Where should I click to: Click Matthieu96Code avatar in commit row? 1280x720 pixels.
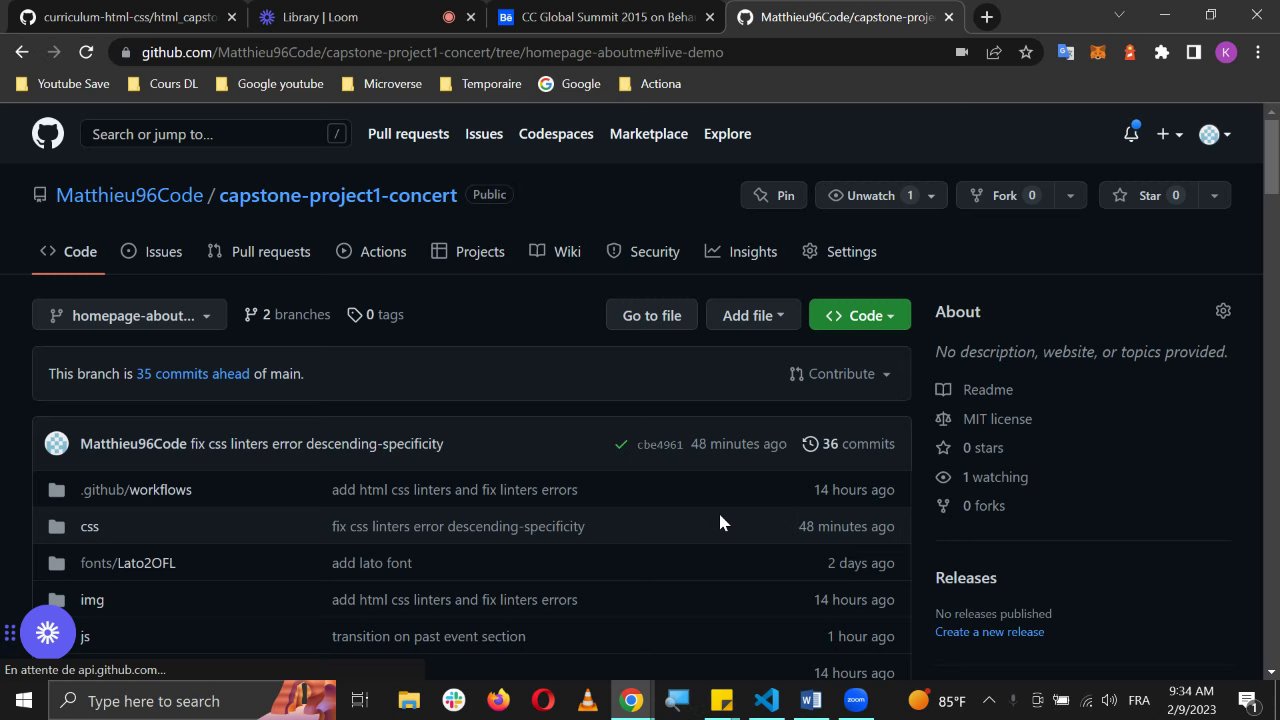[x=57, y=444]
